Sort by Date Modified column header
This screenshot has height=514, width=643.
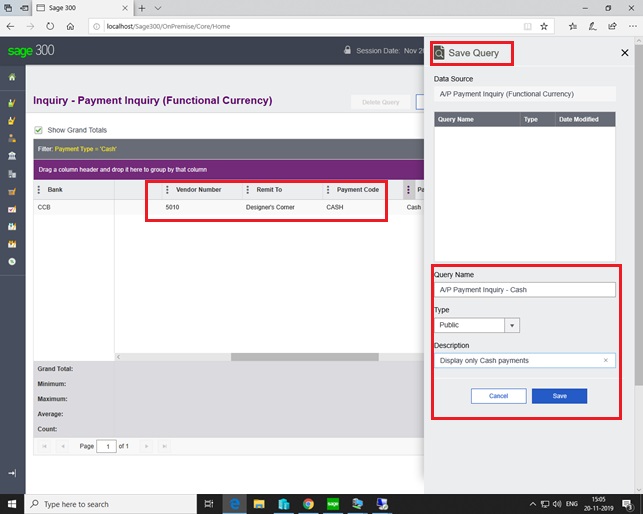(x=584, y=119)
